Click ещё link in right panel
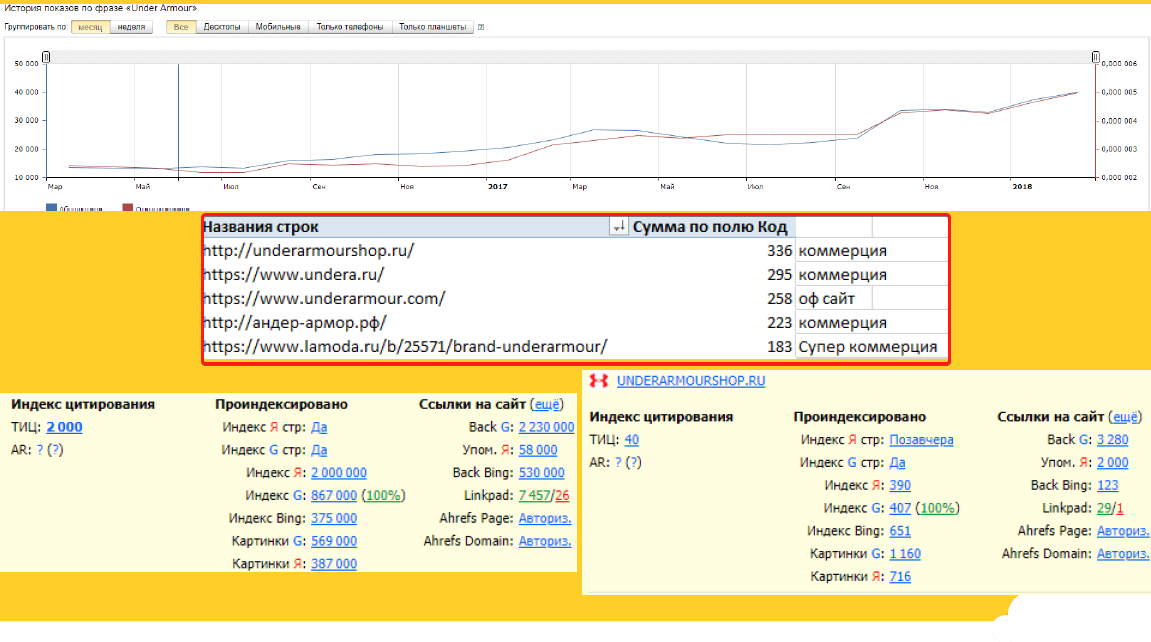This screenshot has height=642, width=1151. (x=1125, y=417)
